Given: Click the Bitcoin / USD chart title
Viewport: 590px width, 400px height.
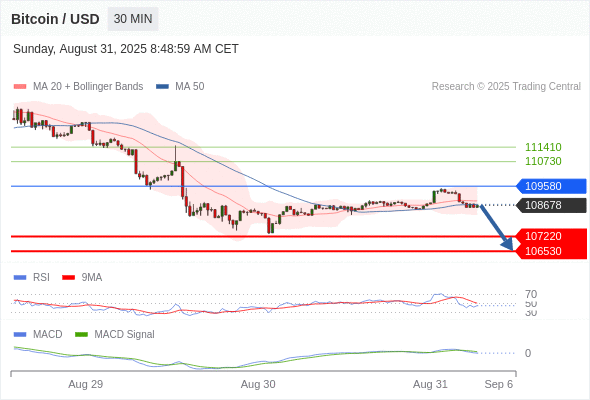Looking at the screenshot, I should pyautogui.click(x=55, y=19).
